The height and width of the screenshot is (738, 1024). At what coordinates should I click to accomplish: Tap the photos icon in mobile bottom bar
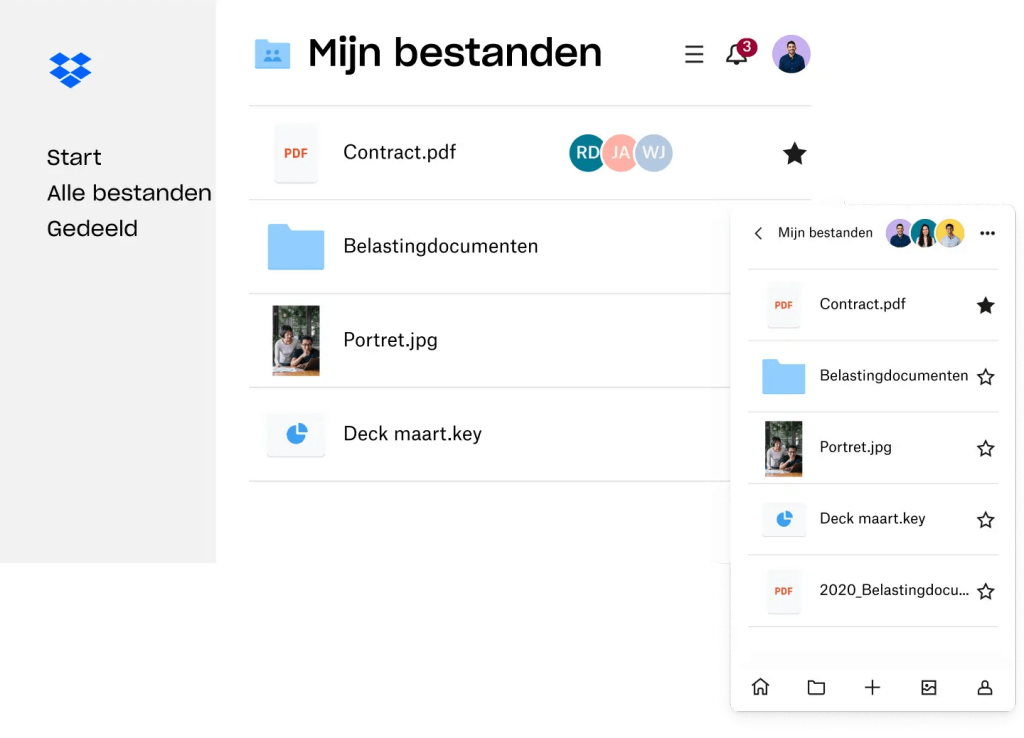tap(929, 687)
